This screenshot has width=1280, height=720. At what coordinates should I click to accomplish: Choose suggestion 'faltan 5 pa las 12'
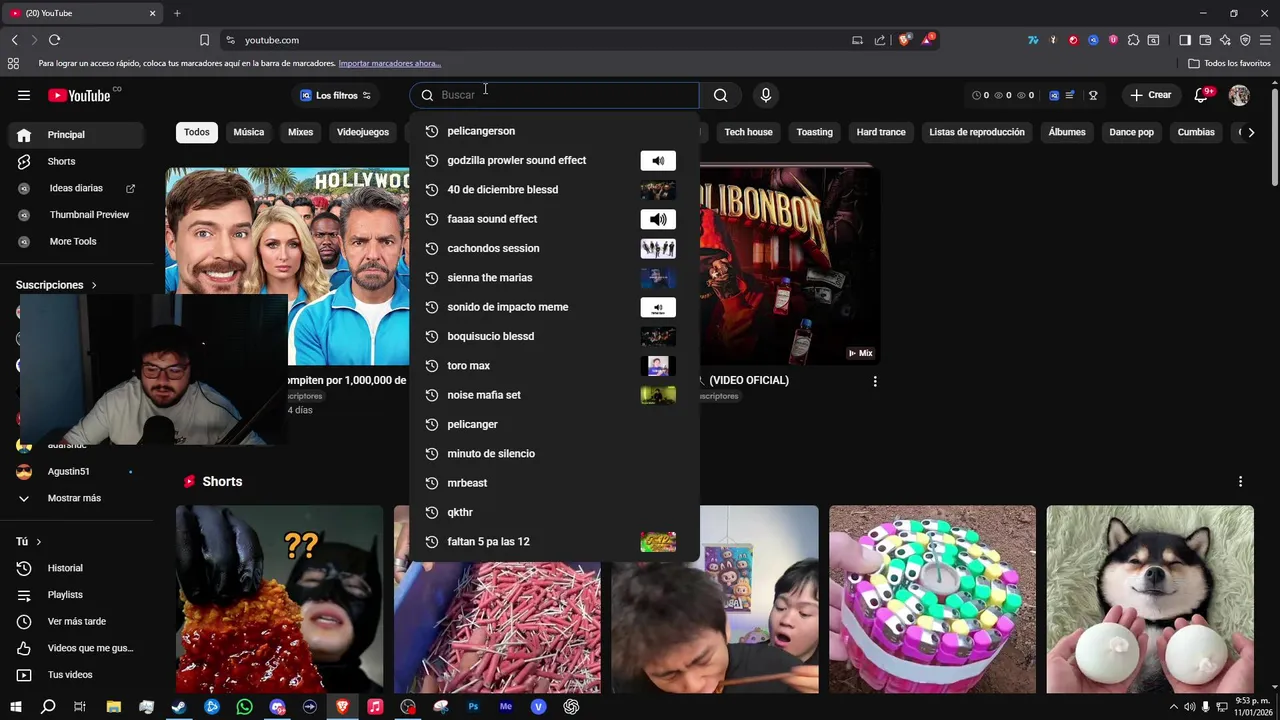click(x=554, y=541)
